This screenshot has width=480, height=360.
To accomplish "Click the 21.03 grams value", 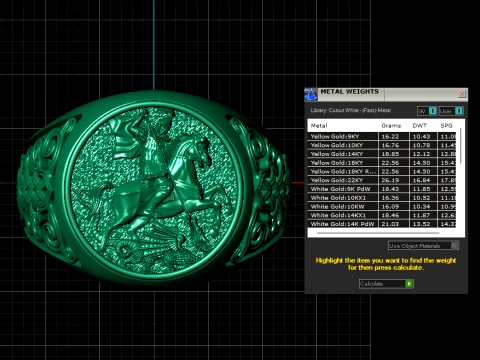I will click(390, 224).
